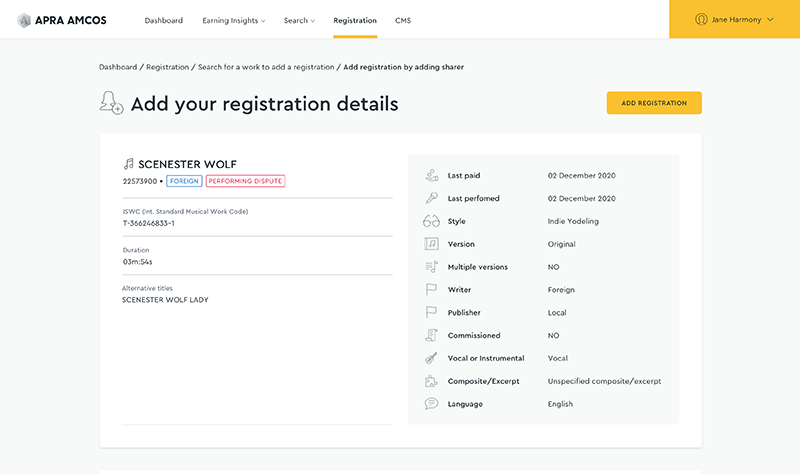Click the puzzle icon next to Composite/Excerpt
Screen dimensions: 800x474
431,381
